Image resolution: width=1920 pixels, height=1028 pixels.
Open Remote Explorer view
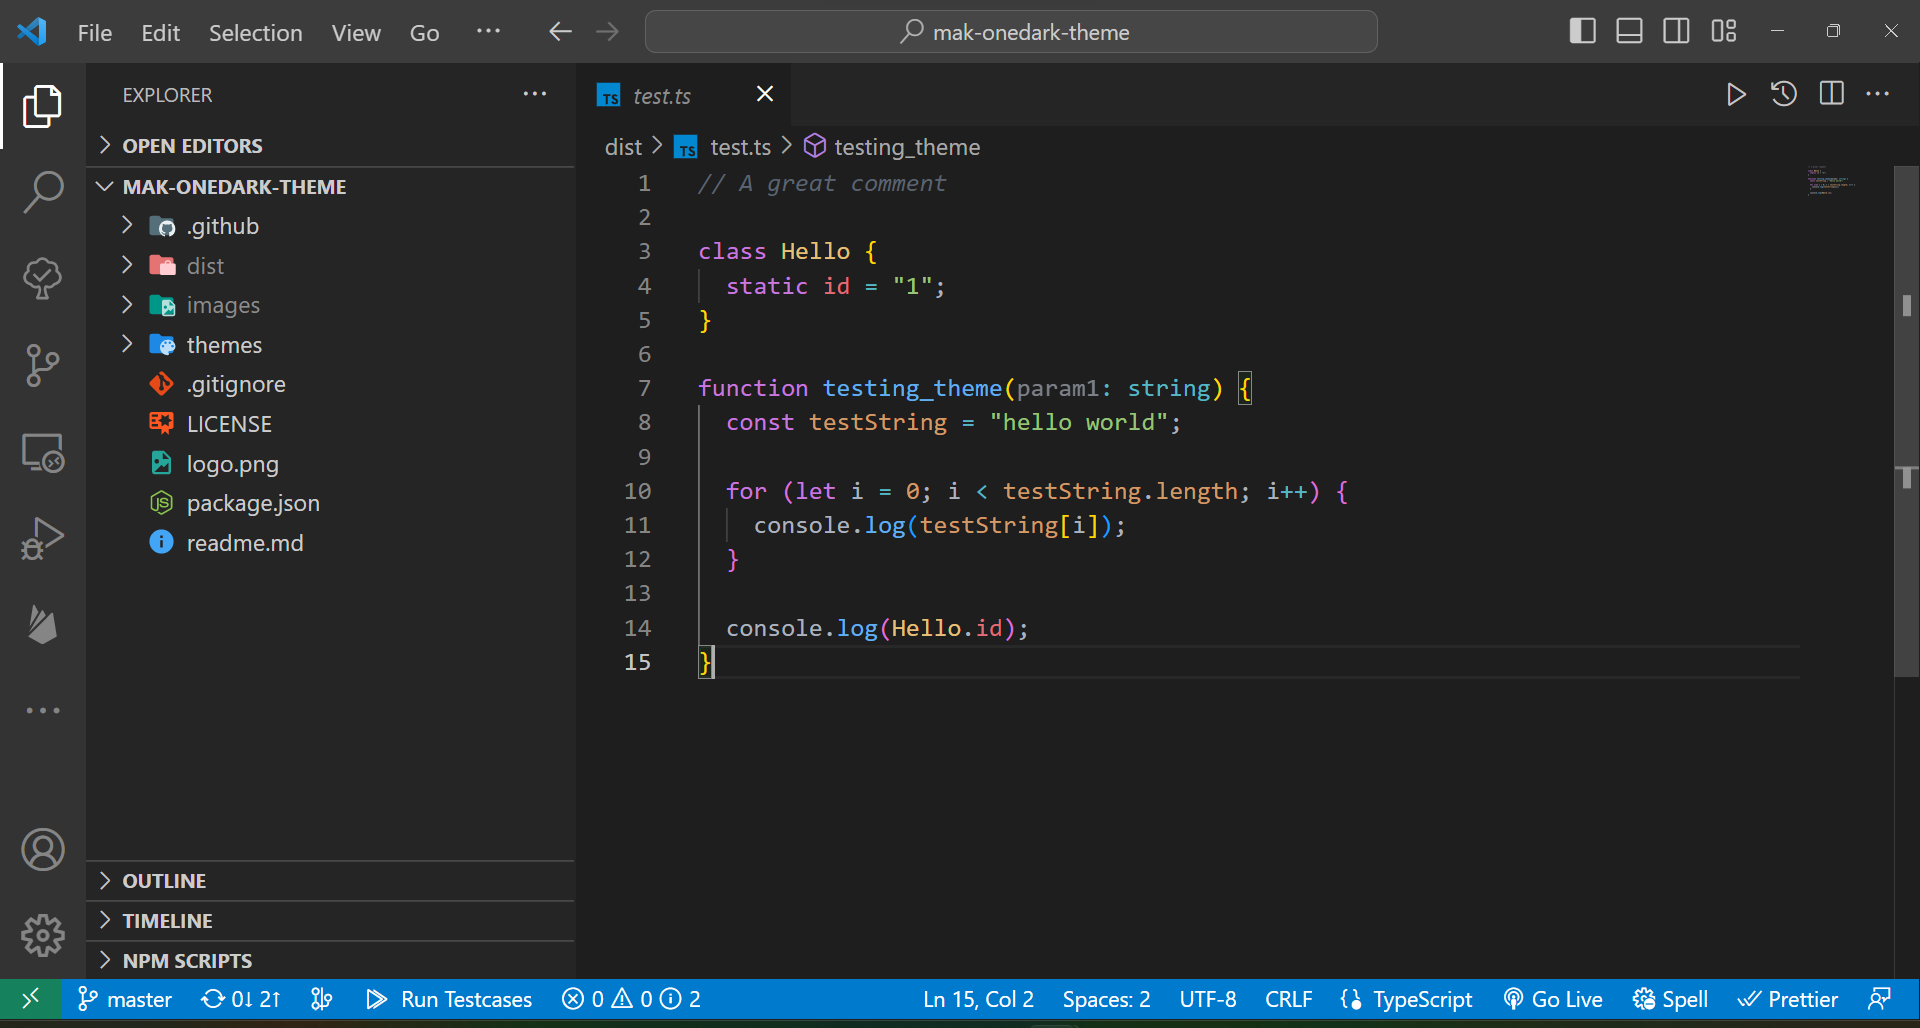[43, 453]
